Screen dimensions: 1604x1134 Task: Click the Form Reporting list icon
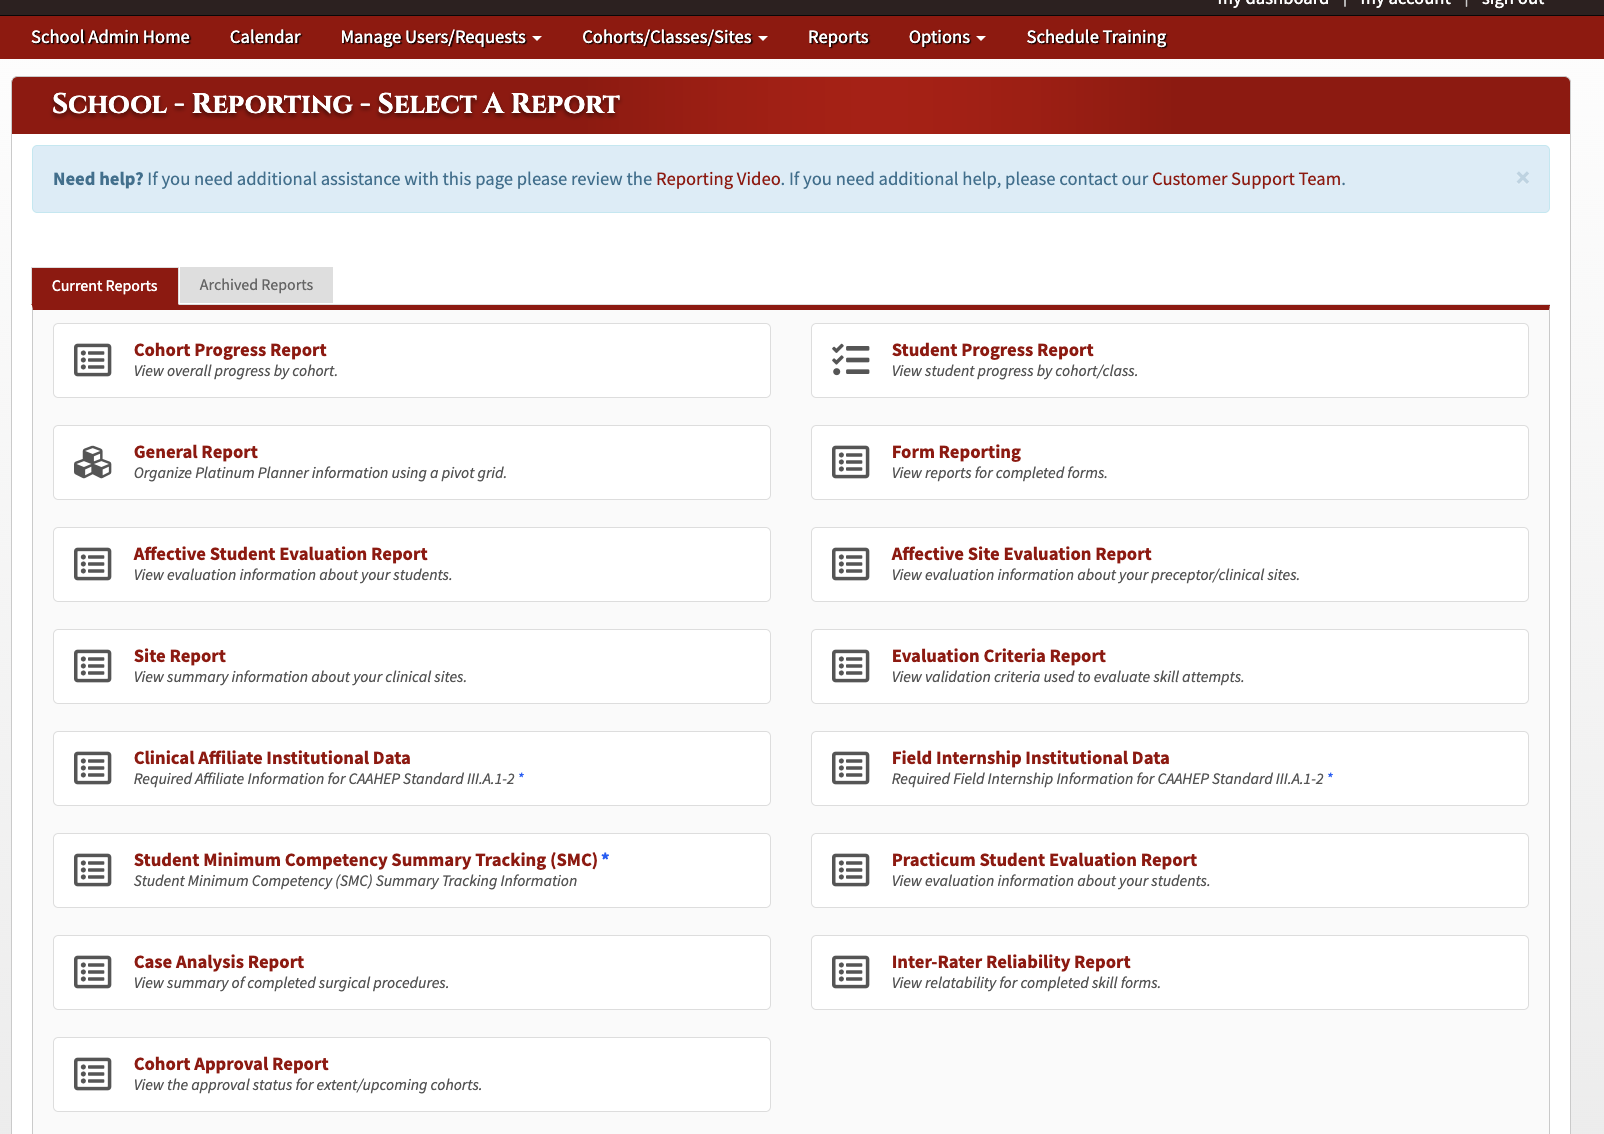pos(851,462)
